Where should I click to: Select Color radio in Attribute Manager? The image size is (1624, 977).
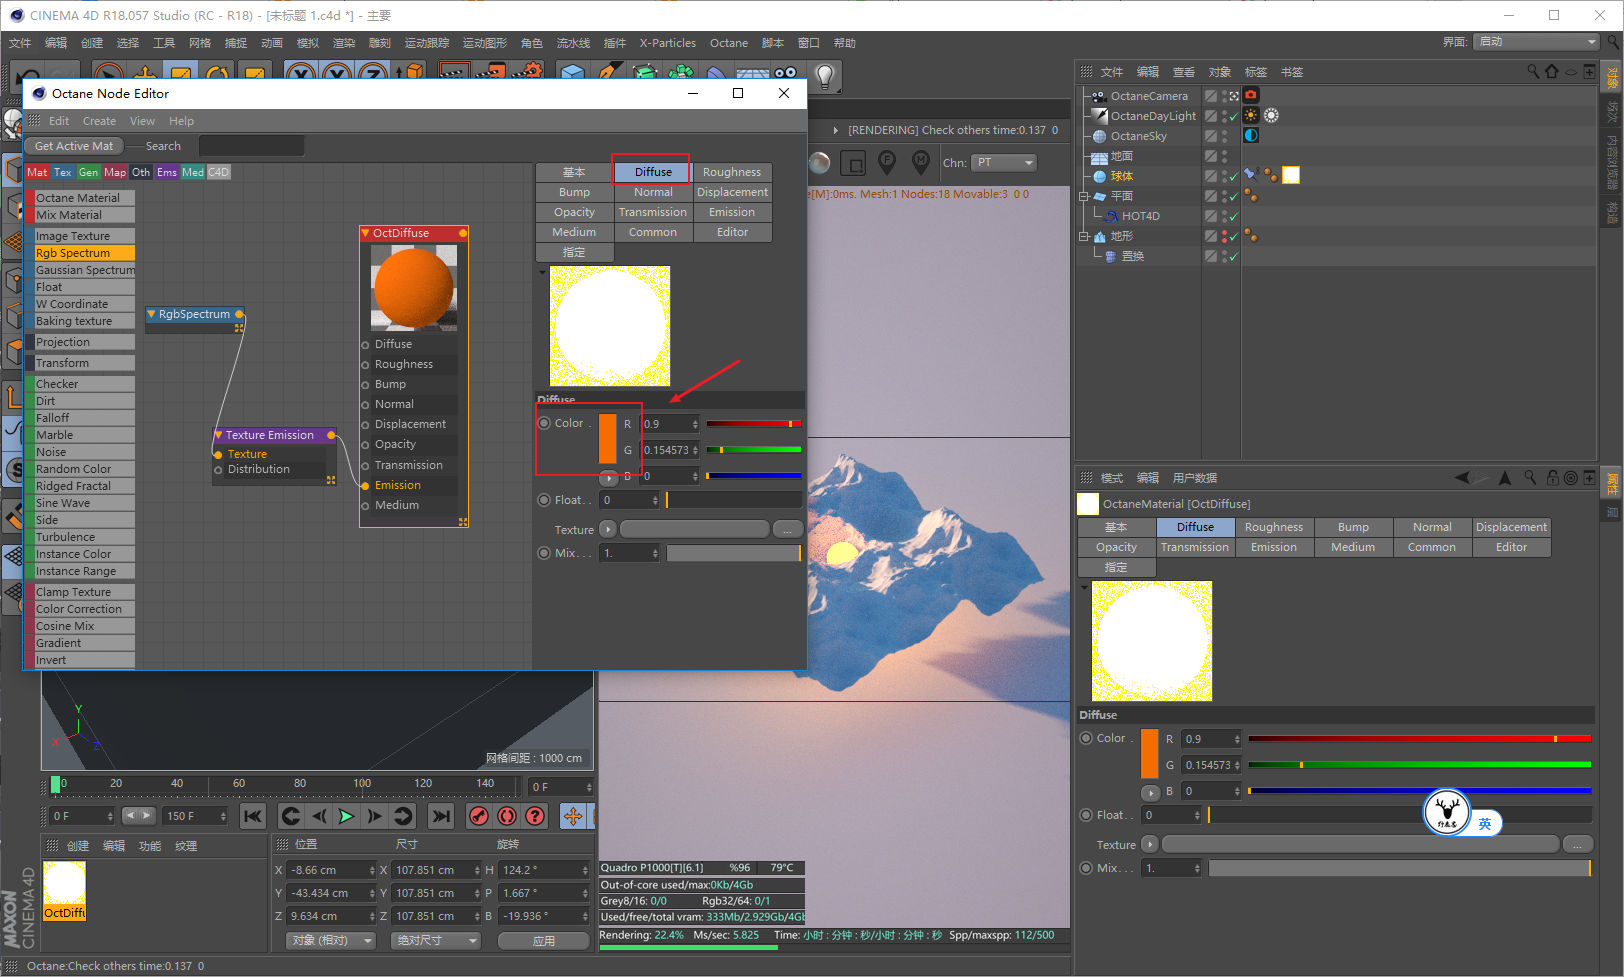1086,738
